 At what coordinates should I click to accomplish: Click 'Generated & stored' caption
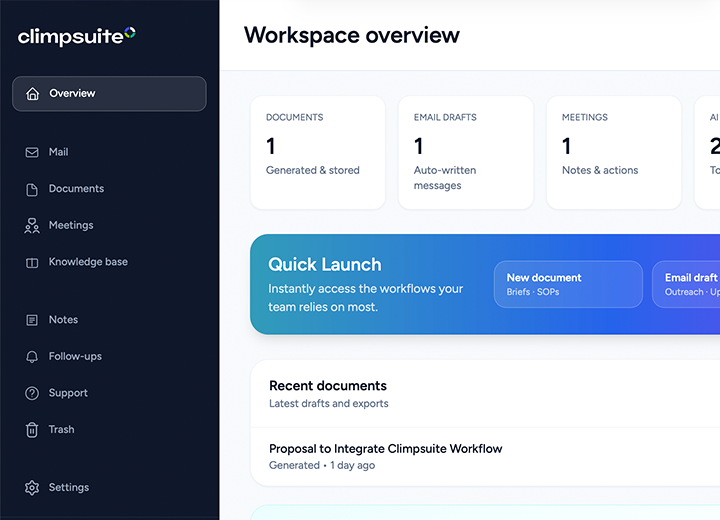[x=313, y=170]
